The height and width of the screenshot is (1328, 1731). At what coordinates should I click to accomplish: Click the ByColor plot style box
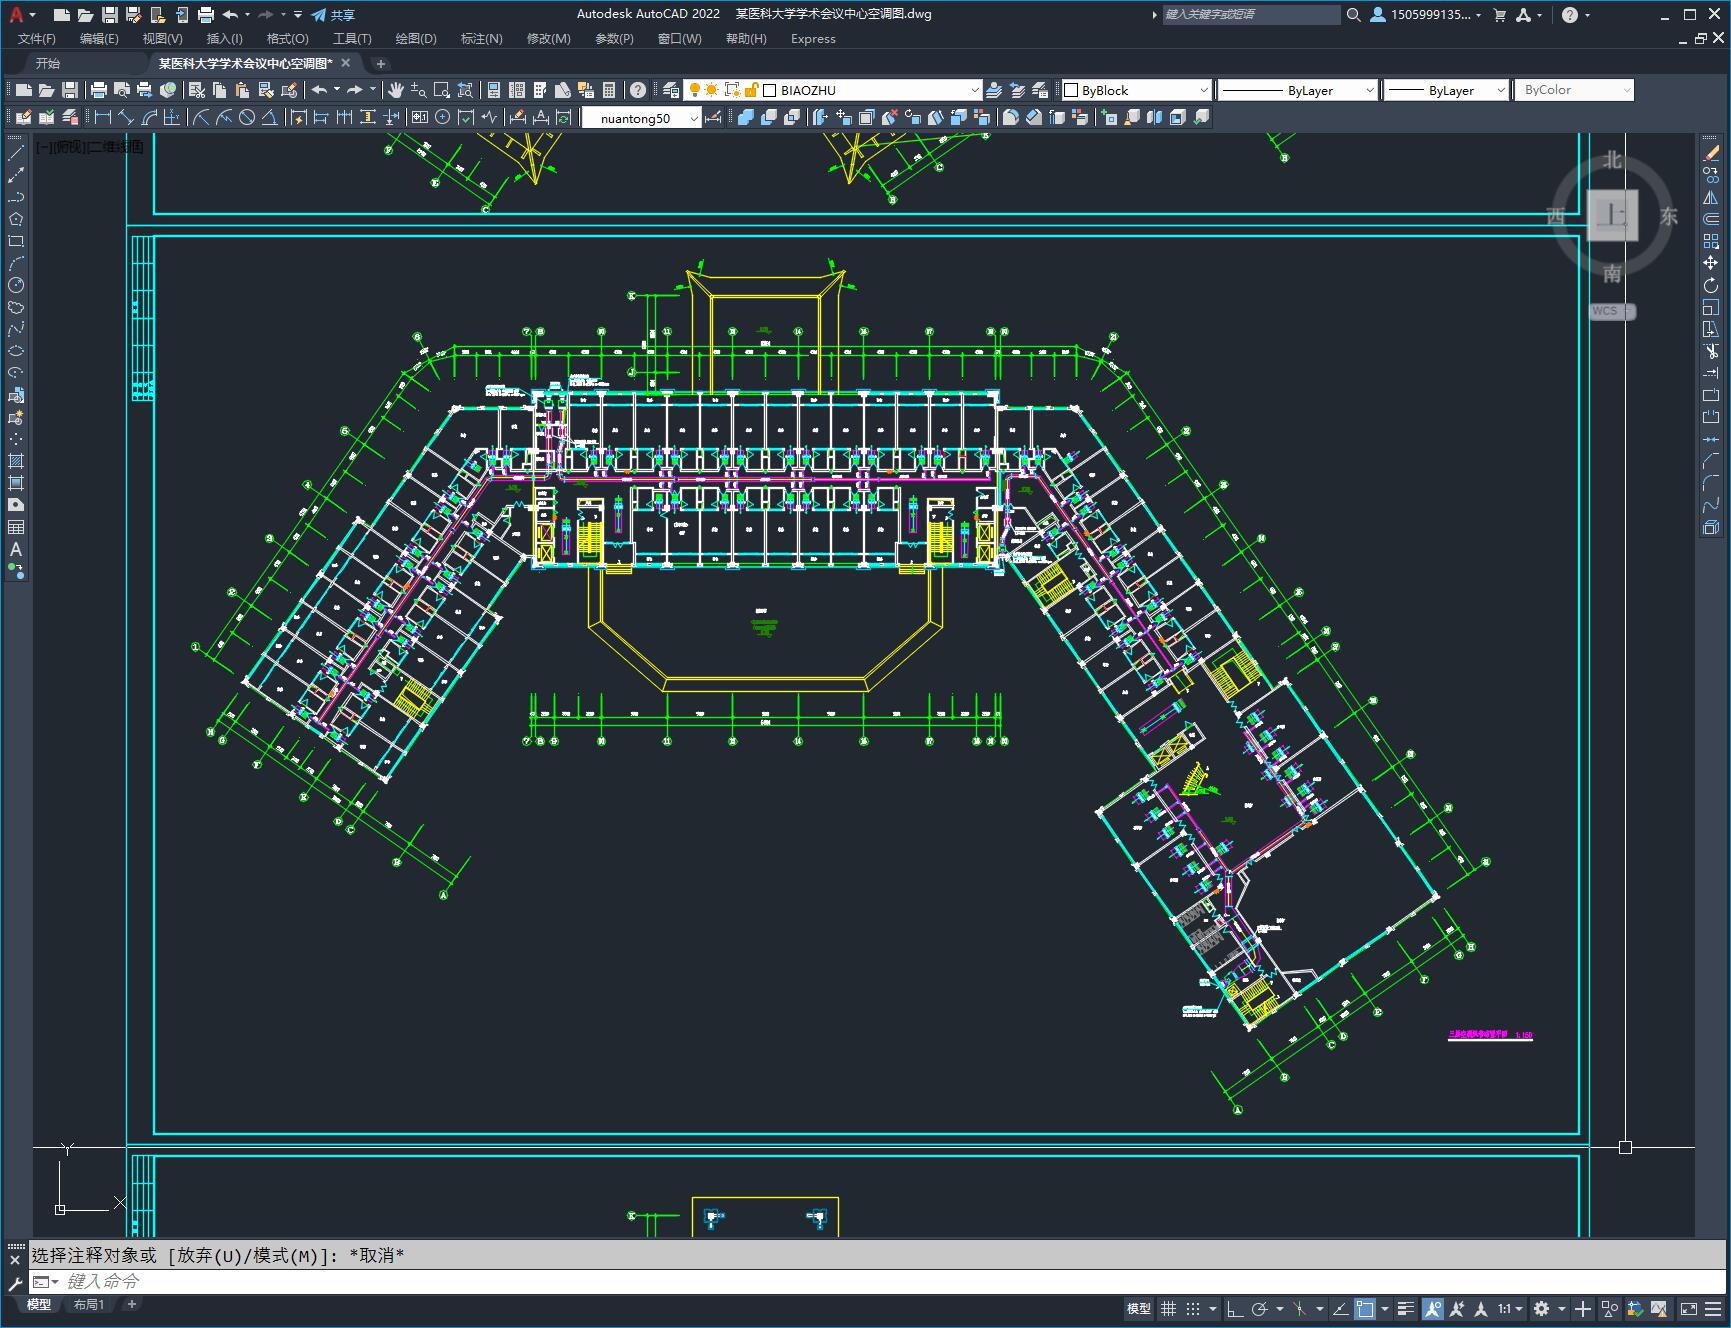(x=1573, y=90)
